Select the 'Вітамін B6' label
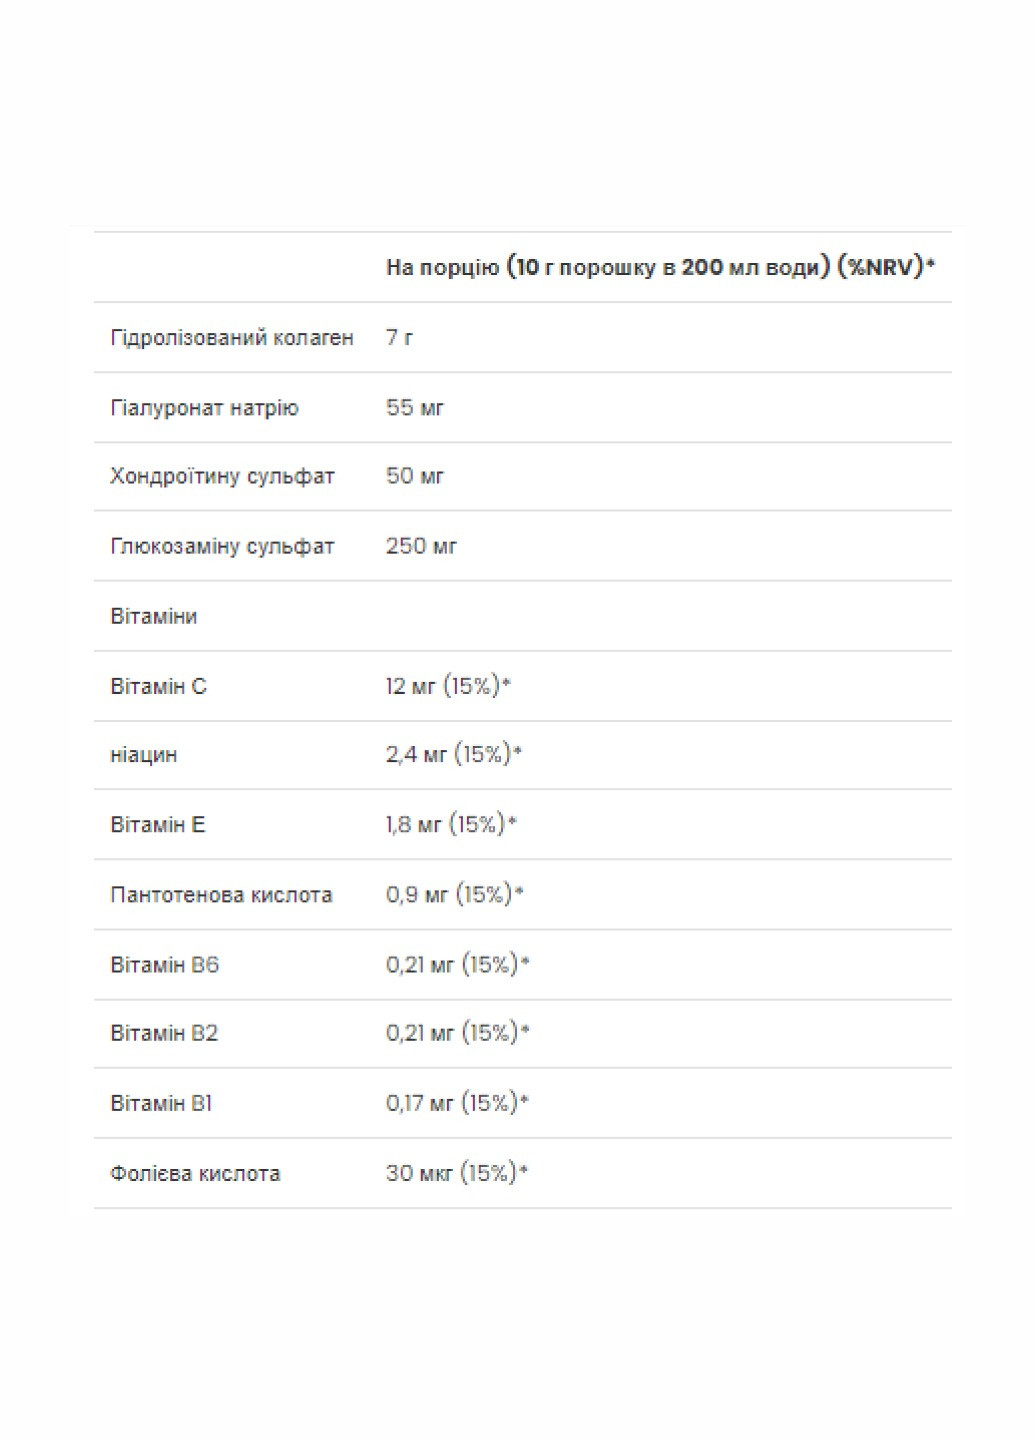 pos(164,965)
